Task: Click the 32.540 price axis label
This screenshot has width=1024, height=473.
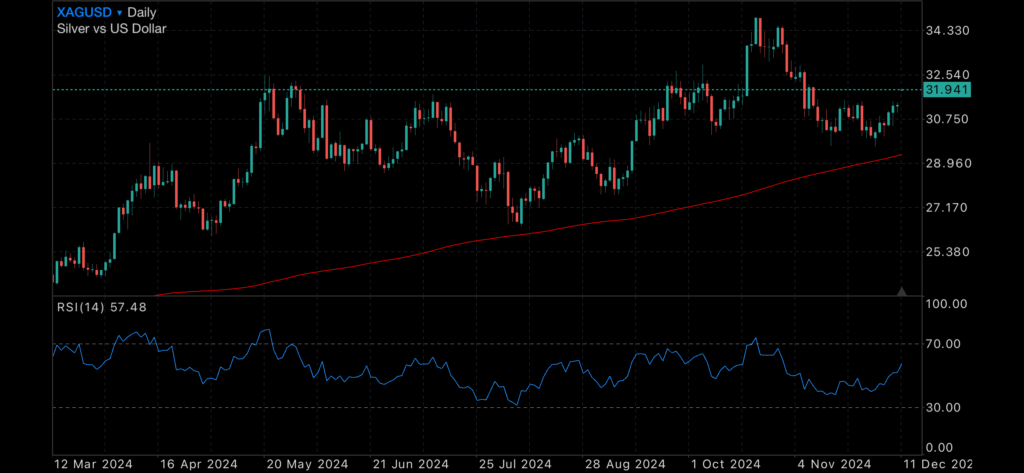Action: click(948, 74)
